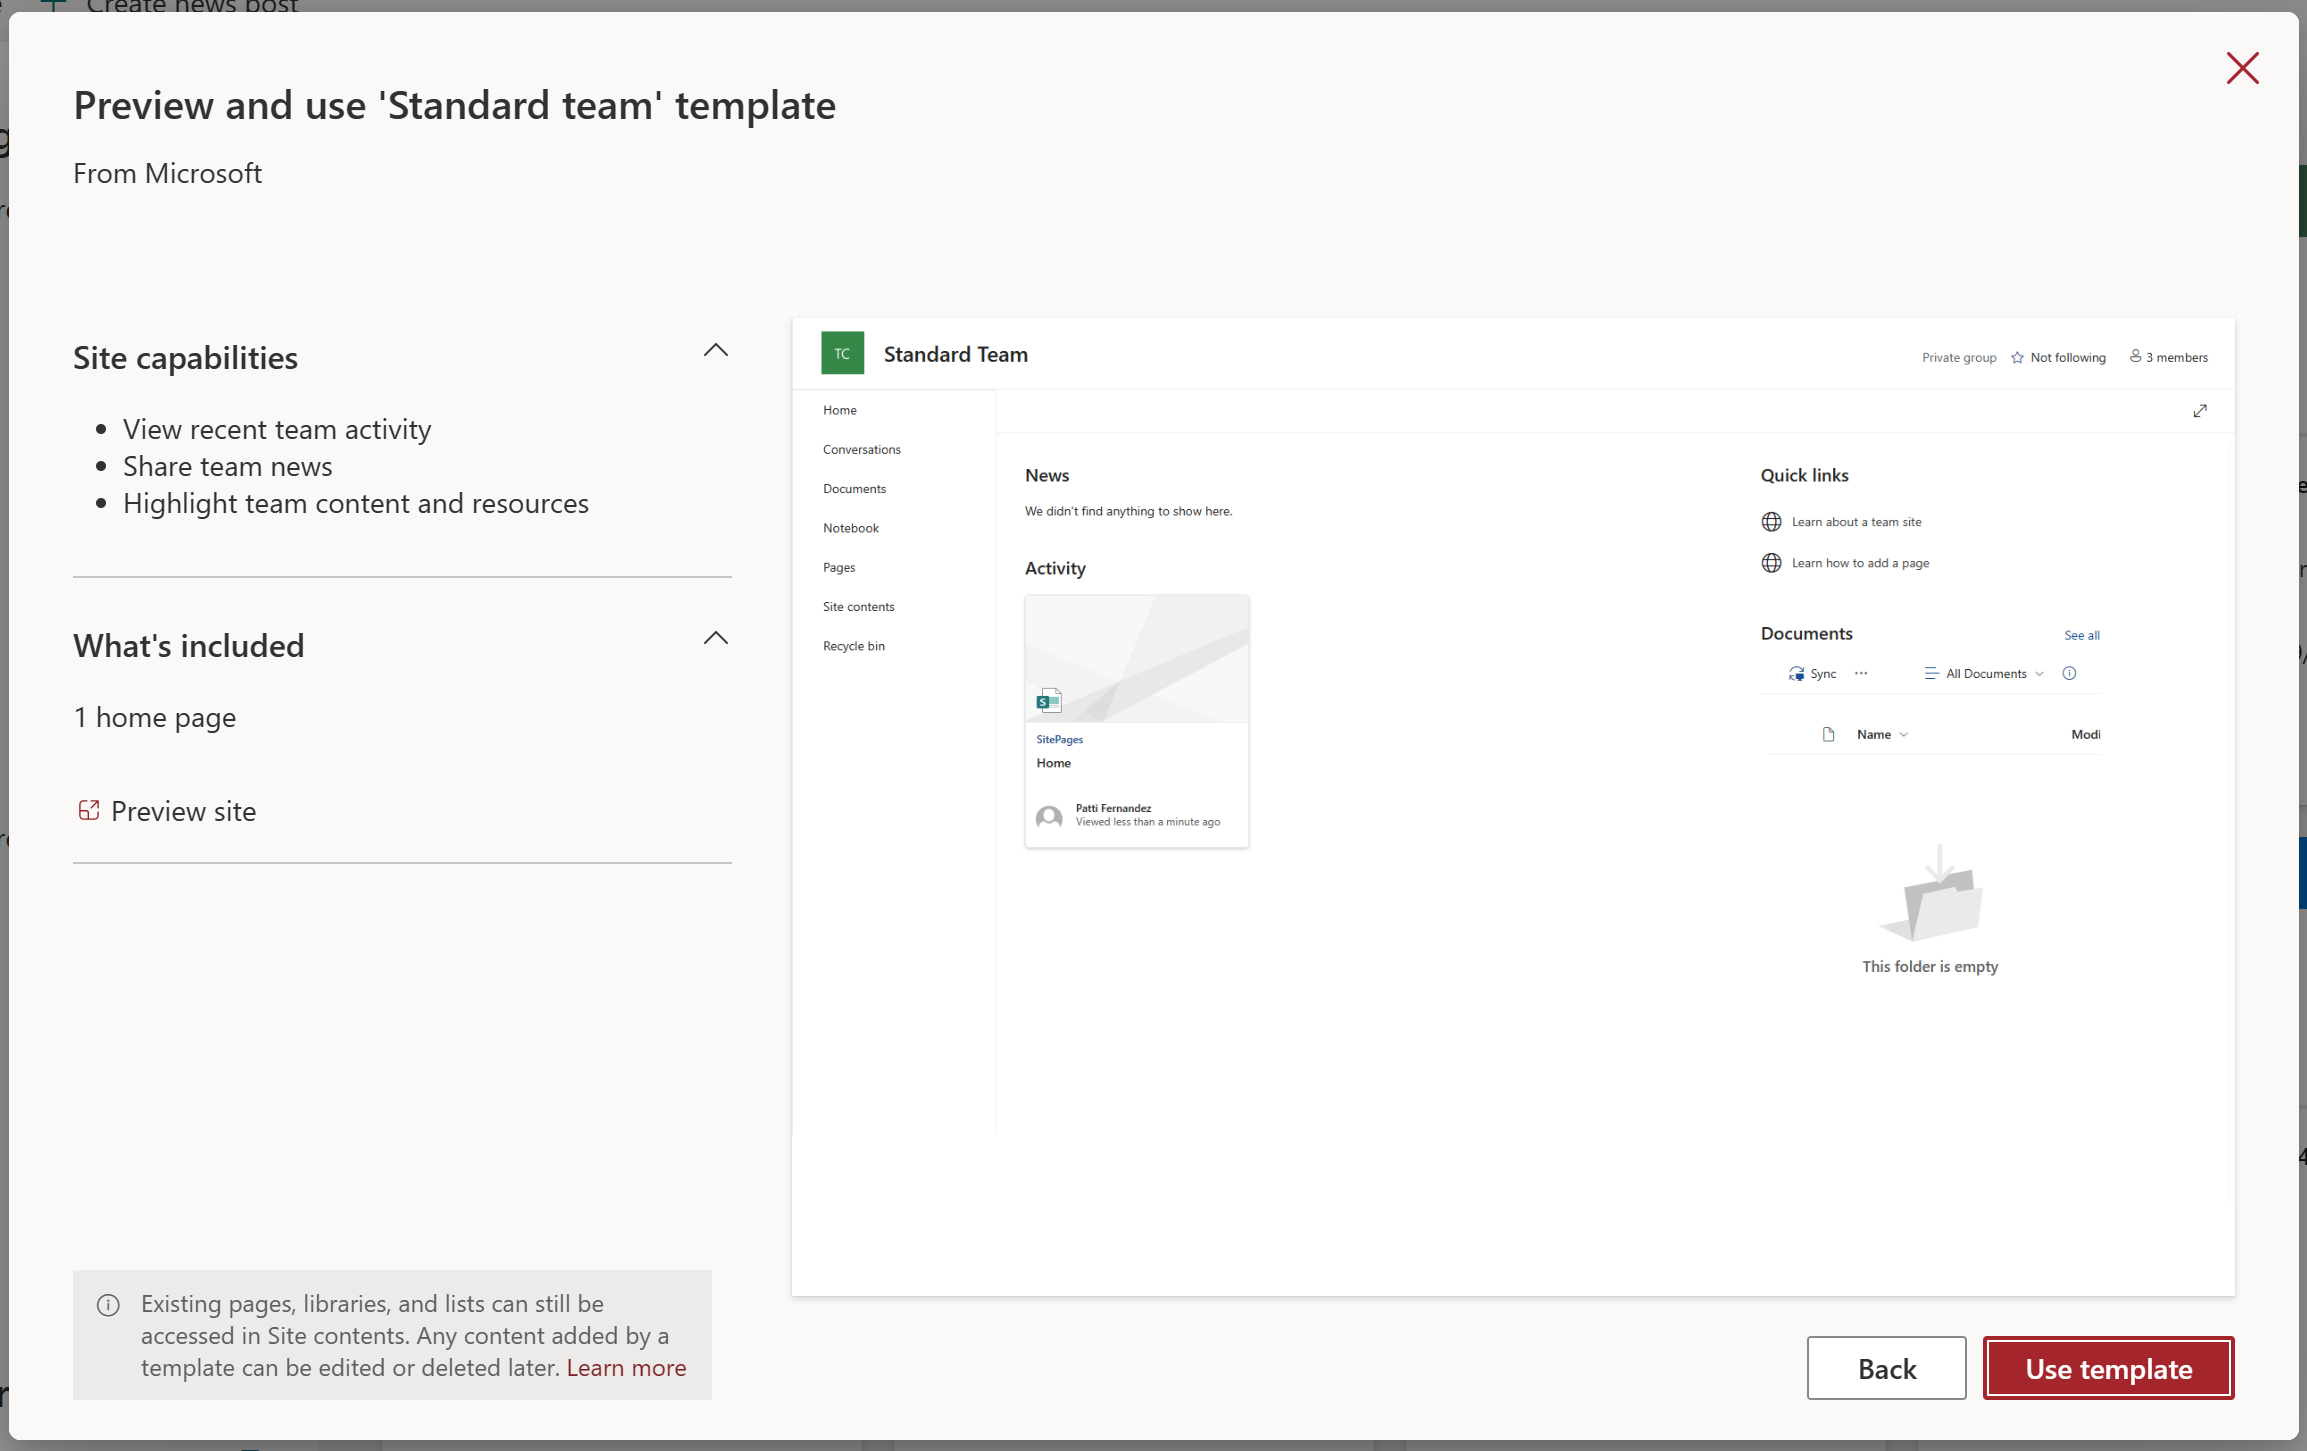Click the Sync icon in Documents

coord(1797,674)
